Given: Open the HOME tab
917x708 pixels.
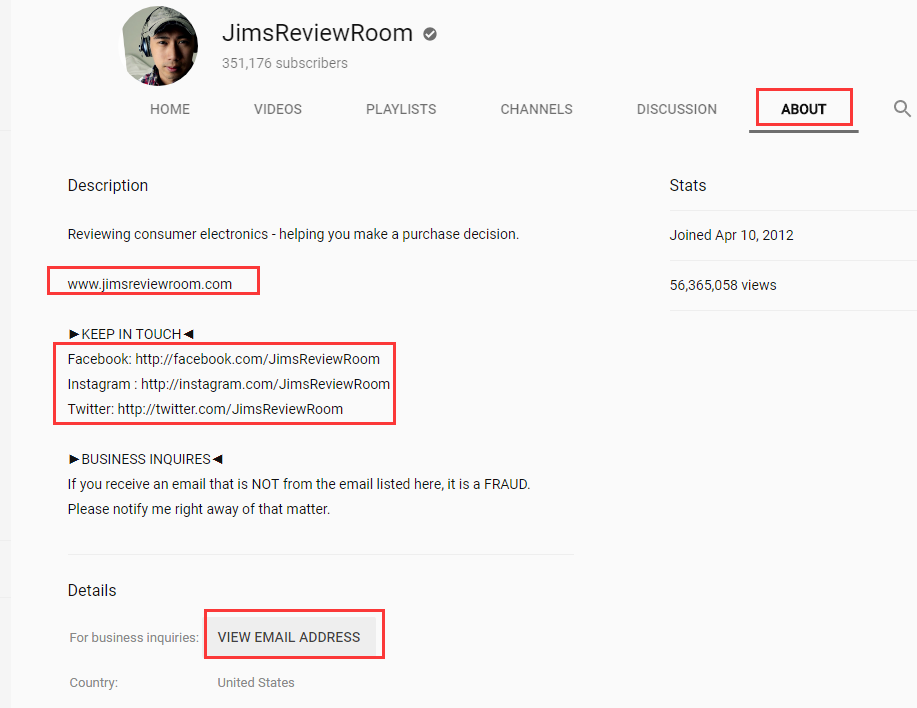Looking at the screenshot, I should click(170, 109).
